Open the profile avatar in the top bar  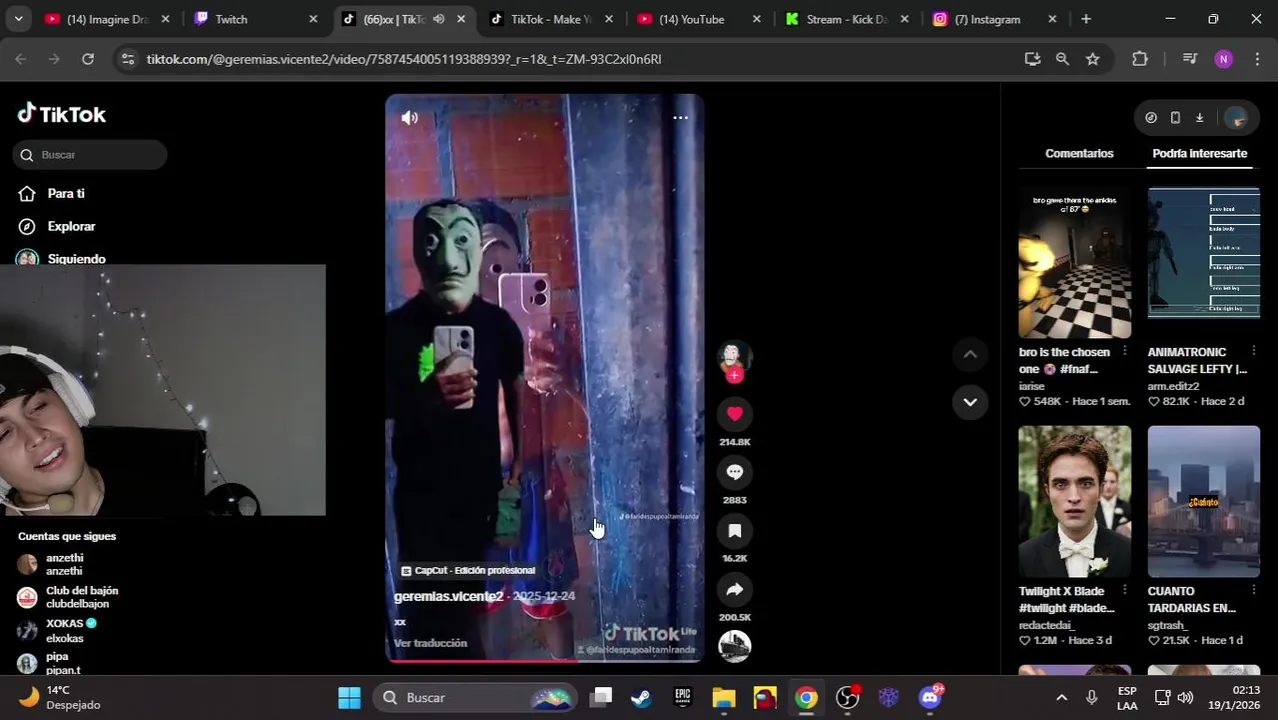(1236, 118)
